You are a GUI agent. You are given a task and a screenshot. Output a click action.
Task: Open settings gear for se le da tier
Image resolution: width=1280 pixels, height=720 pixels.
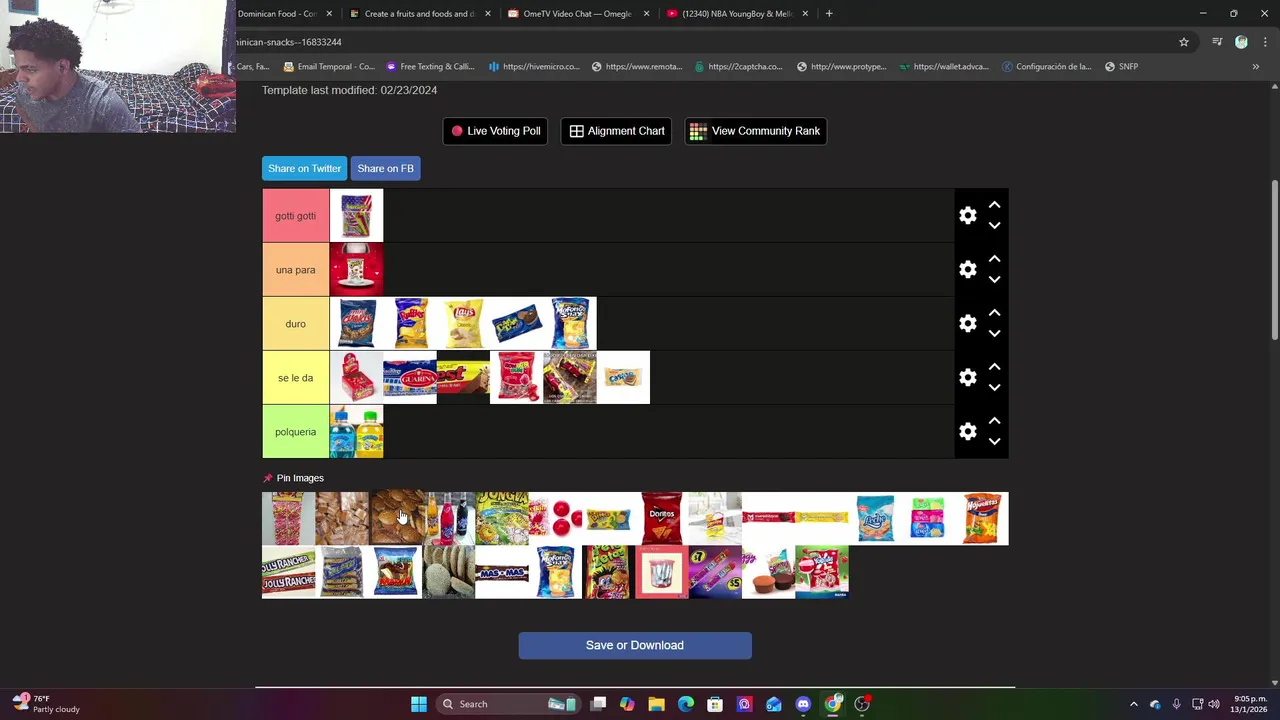point(967,378)
